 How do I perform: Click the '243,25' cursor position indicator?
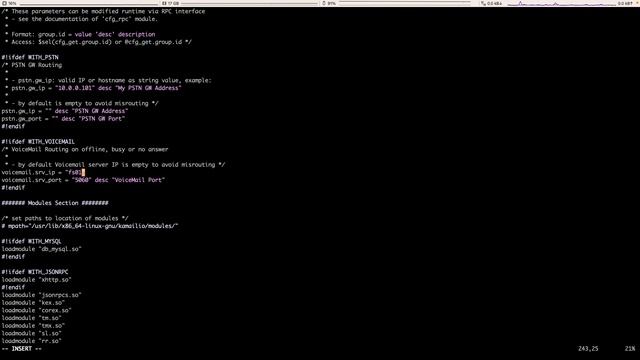coord(588,349)
